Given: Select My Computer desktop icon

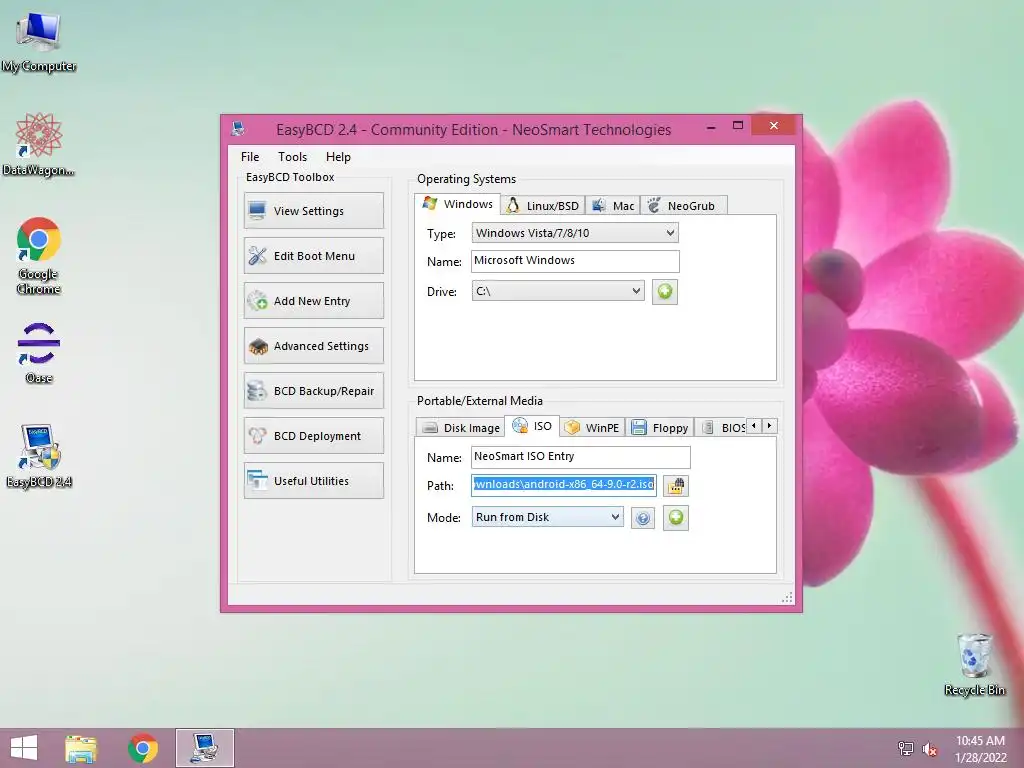Looking at the screenshot, I should tap(39, 42).
